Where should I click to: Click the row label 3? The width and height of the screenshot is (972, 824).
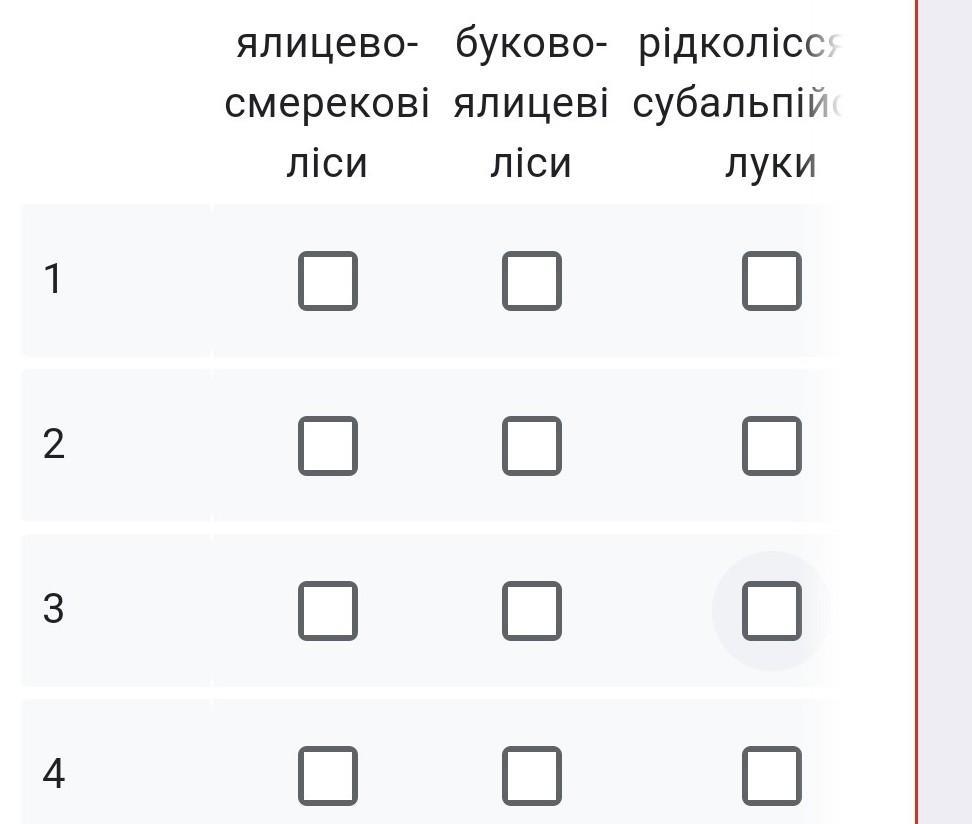(54, 608)
